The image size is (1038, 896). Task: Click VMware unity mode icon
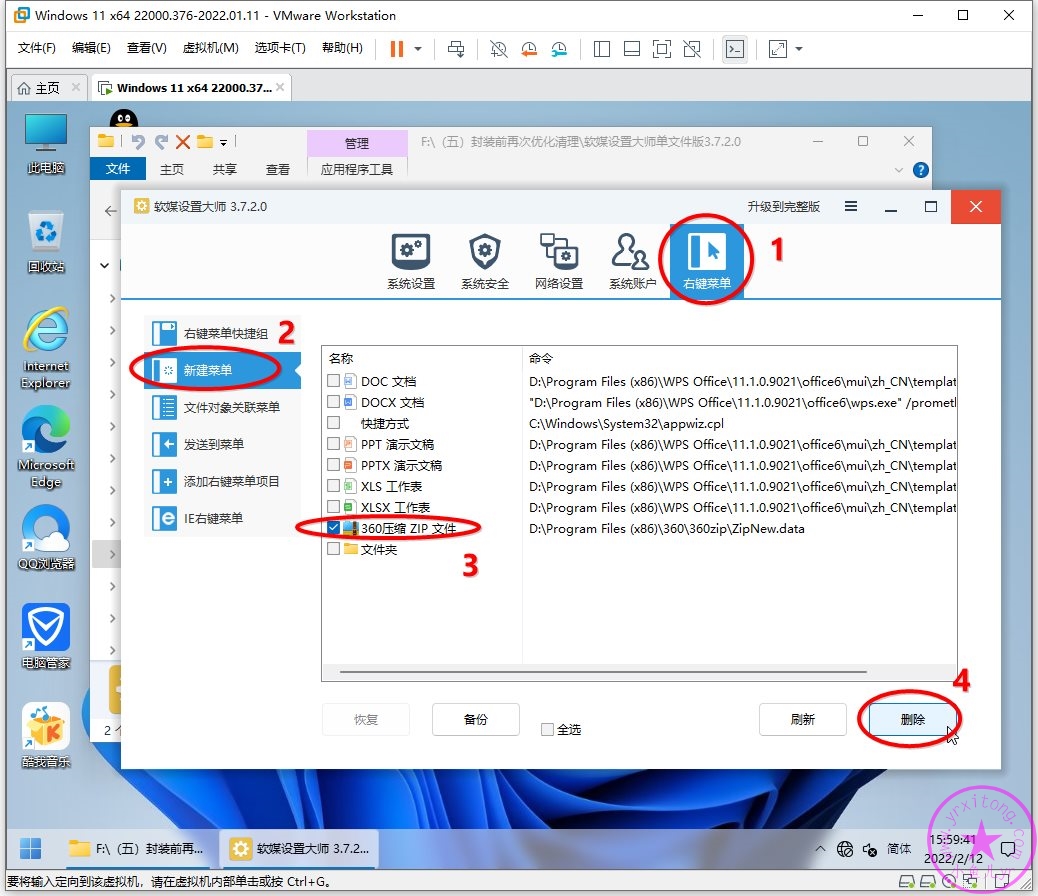pos(692,48)
